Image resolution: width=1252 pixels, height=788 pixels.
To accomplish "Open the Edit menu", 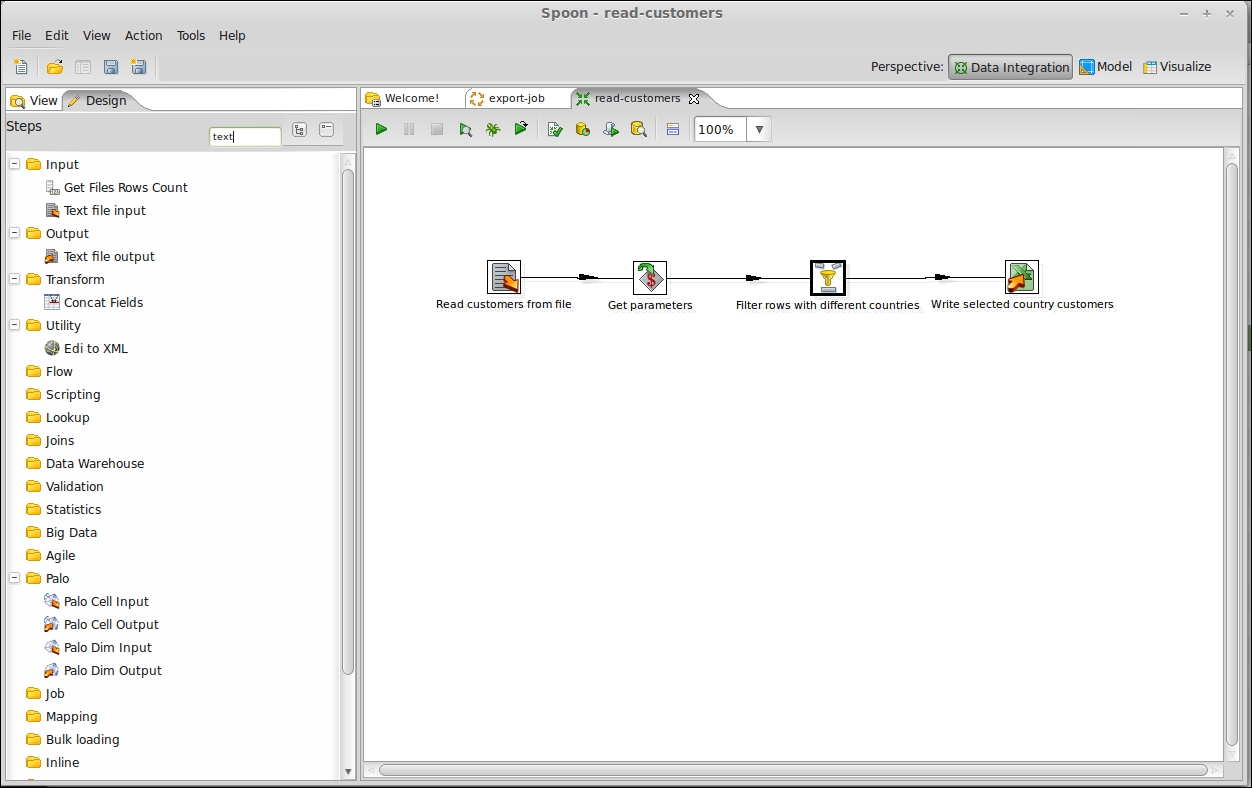I will [x=57, y=35].
